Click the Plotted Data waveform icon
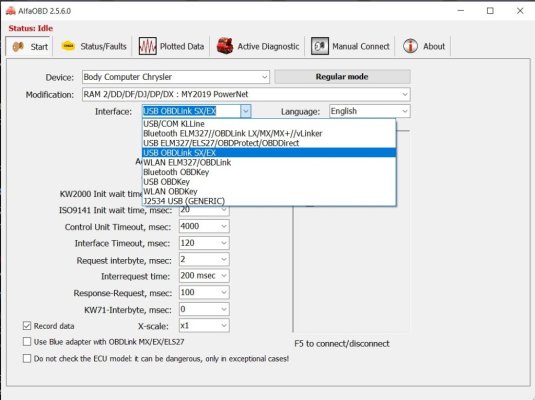The height and width of the screenshot is (400, 535). [x=147, y=46]
